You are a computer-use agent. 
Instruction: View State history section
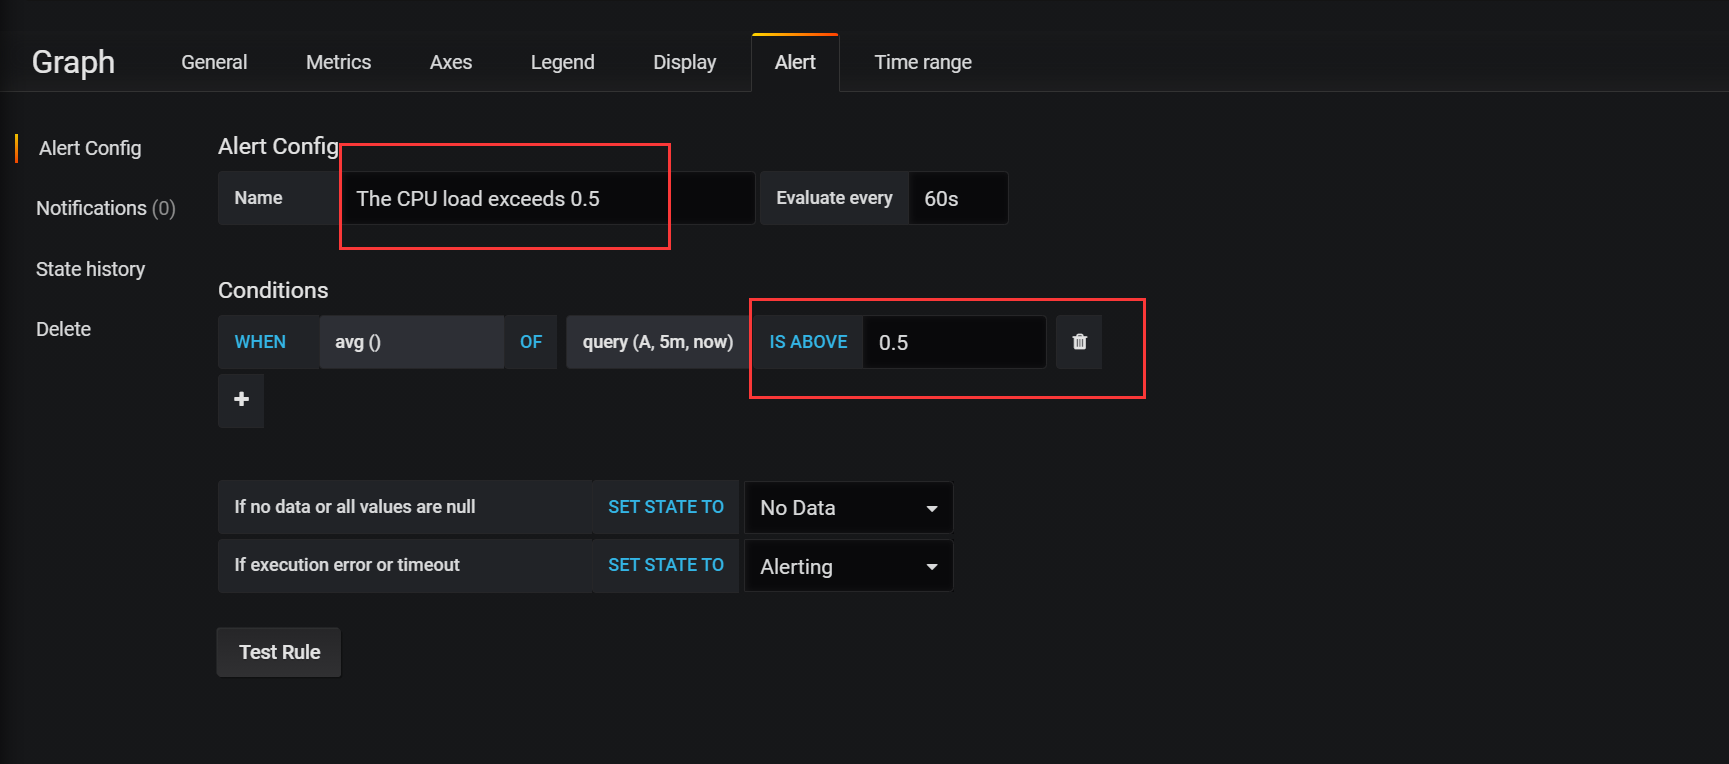pos(90,269)
